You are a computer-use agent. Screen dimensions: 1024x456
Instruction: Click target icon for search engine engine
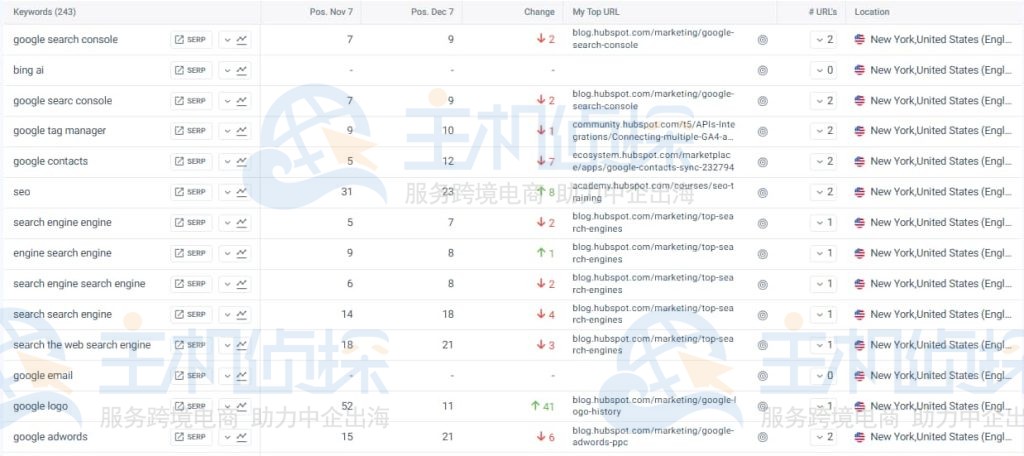(762, 223)
